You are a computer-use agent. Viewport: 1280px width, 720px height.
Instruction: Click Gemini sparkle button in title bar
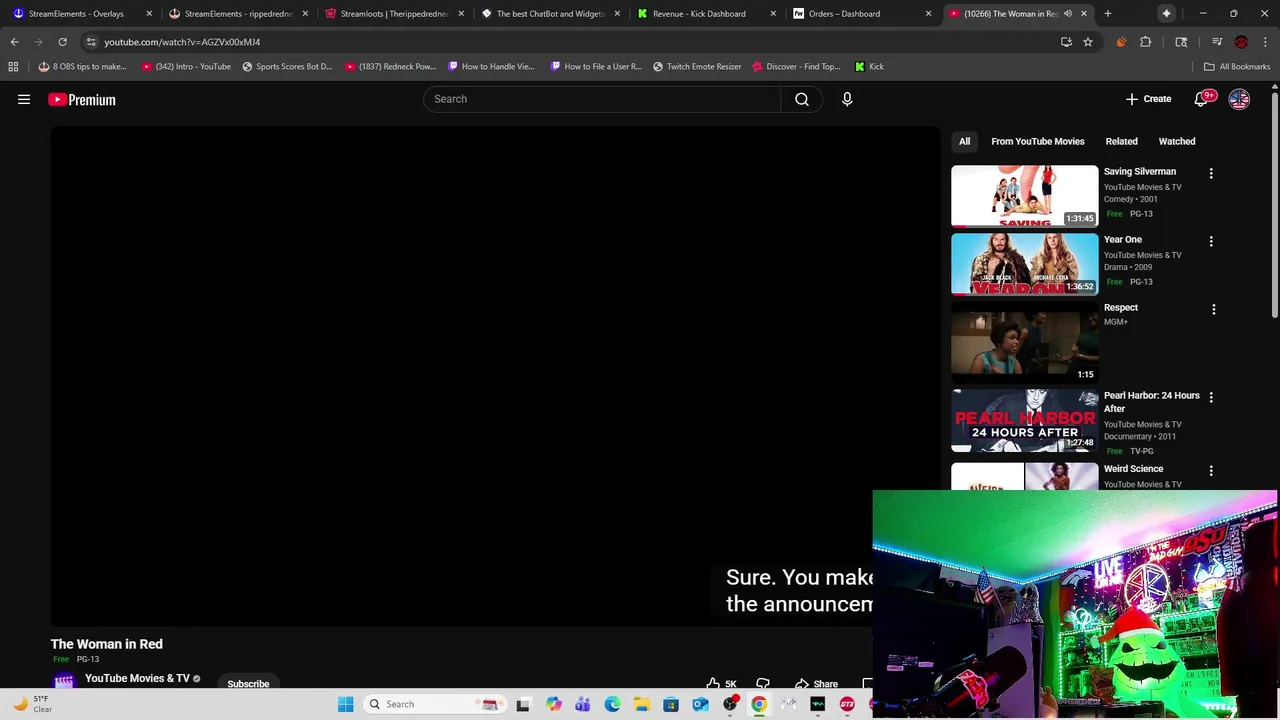coord(1166,14)
